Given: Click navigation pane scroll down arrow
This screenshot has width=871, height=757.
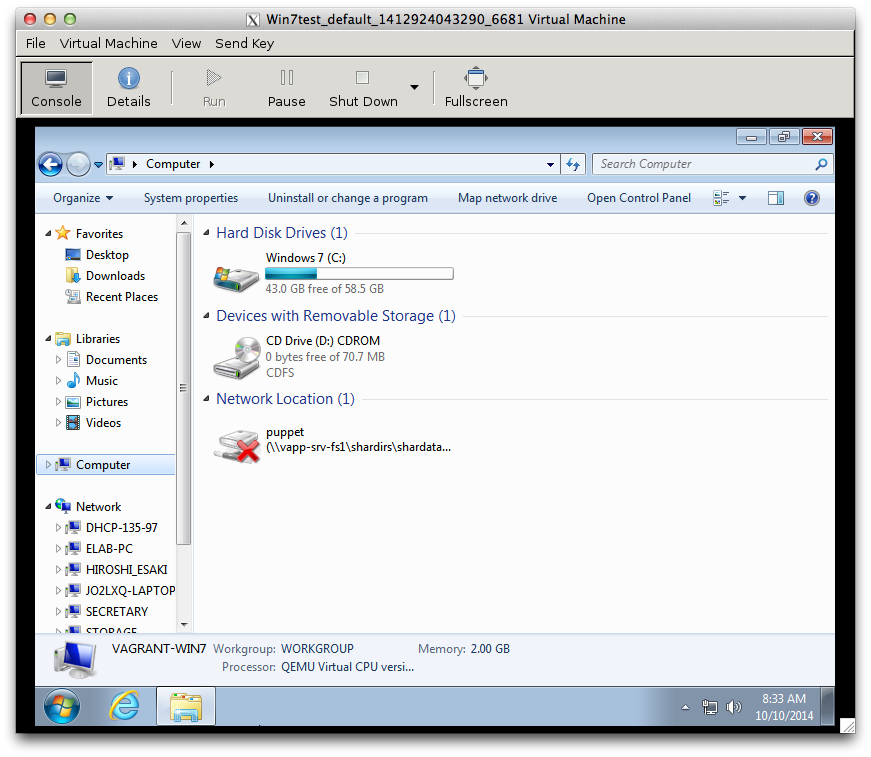Looking at the screenshot, I should pos(184,625).
